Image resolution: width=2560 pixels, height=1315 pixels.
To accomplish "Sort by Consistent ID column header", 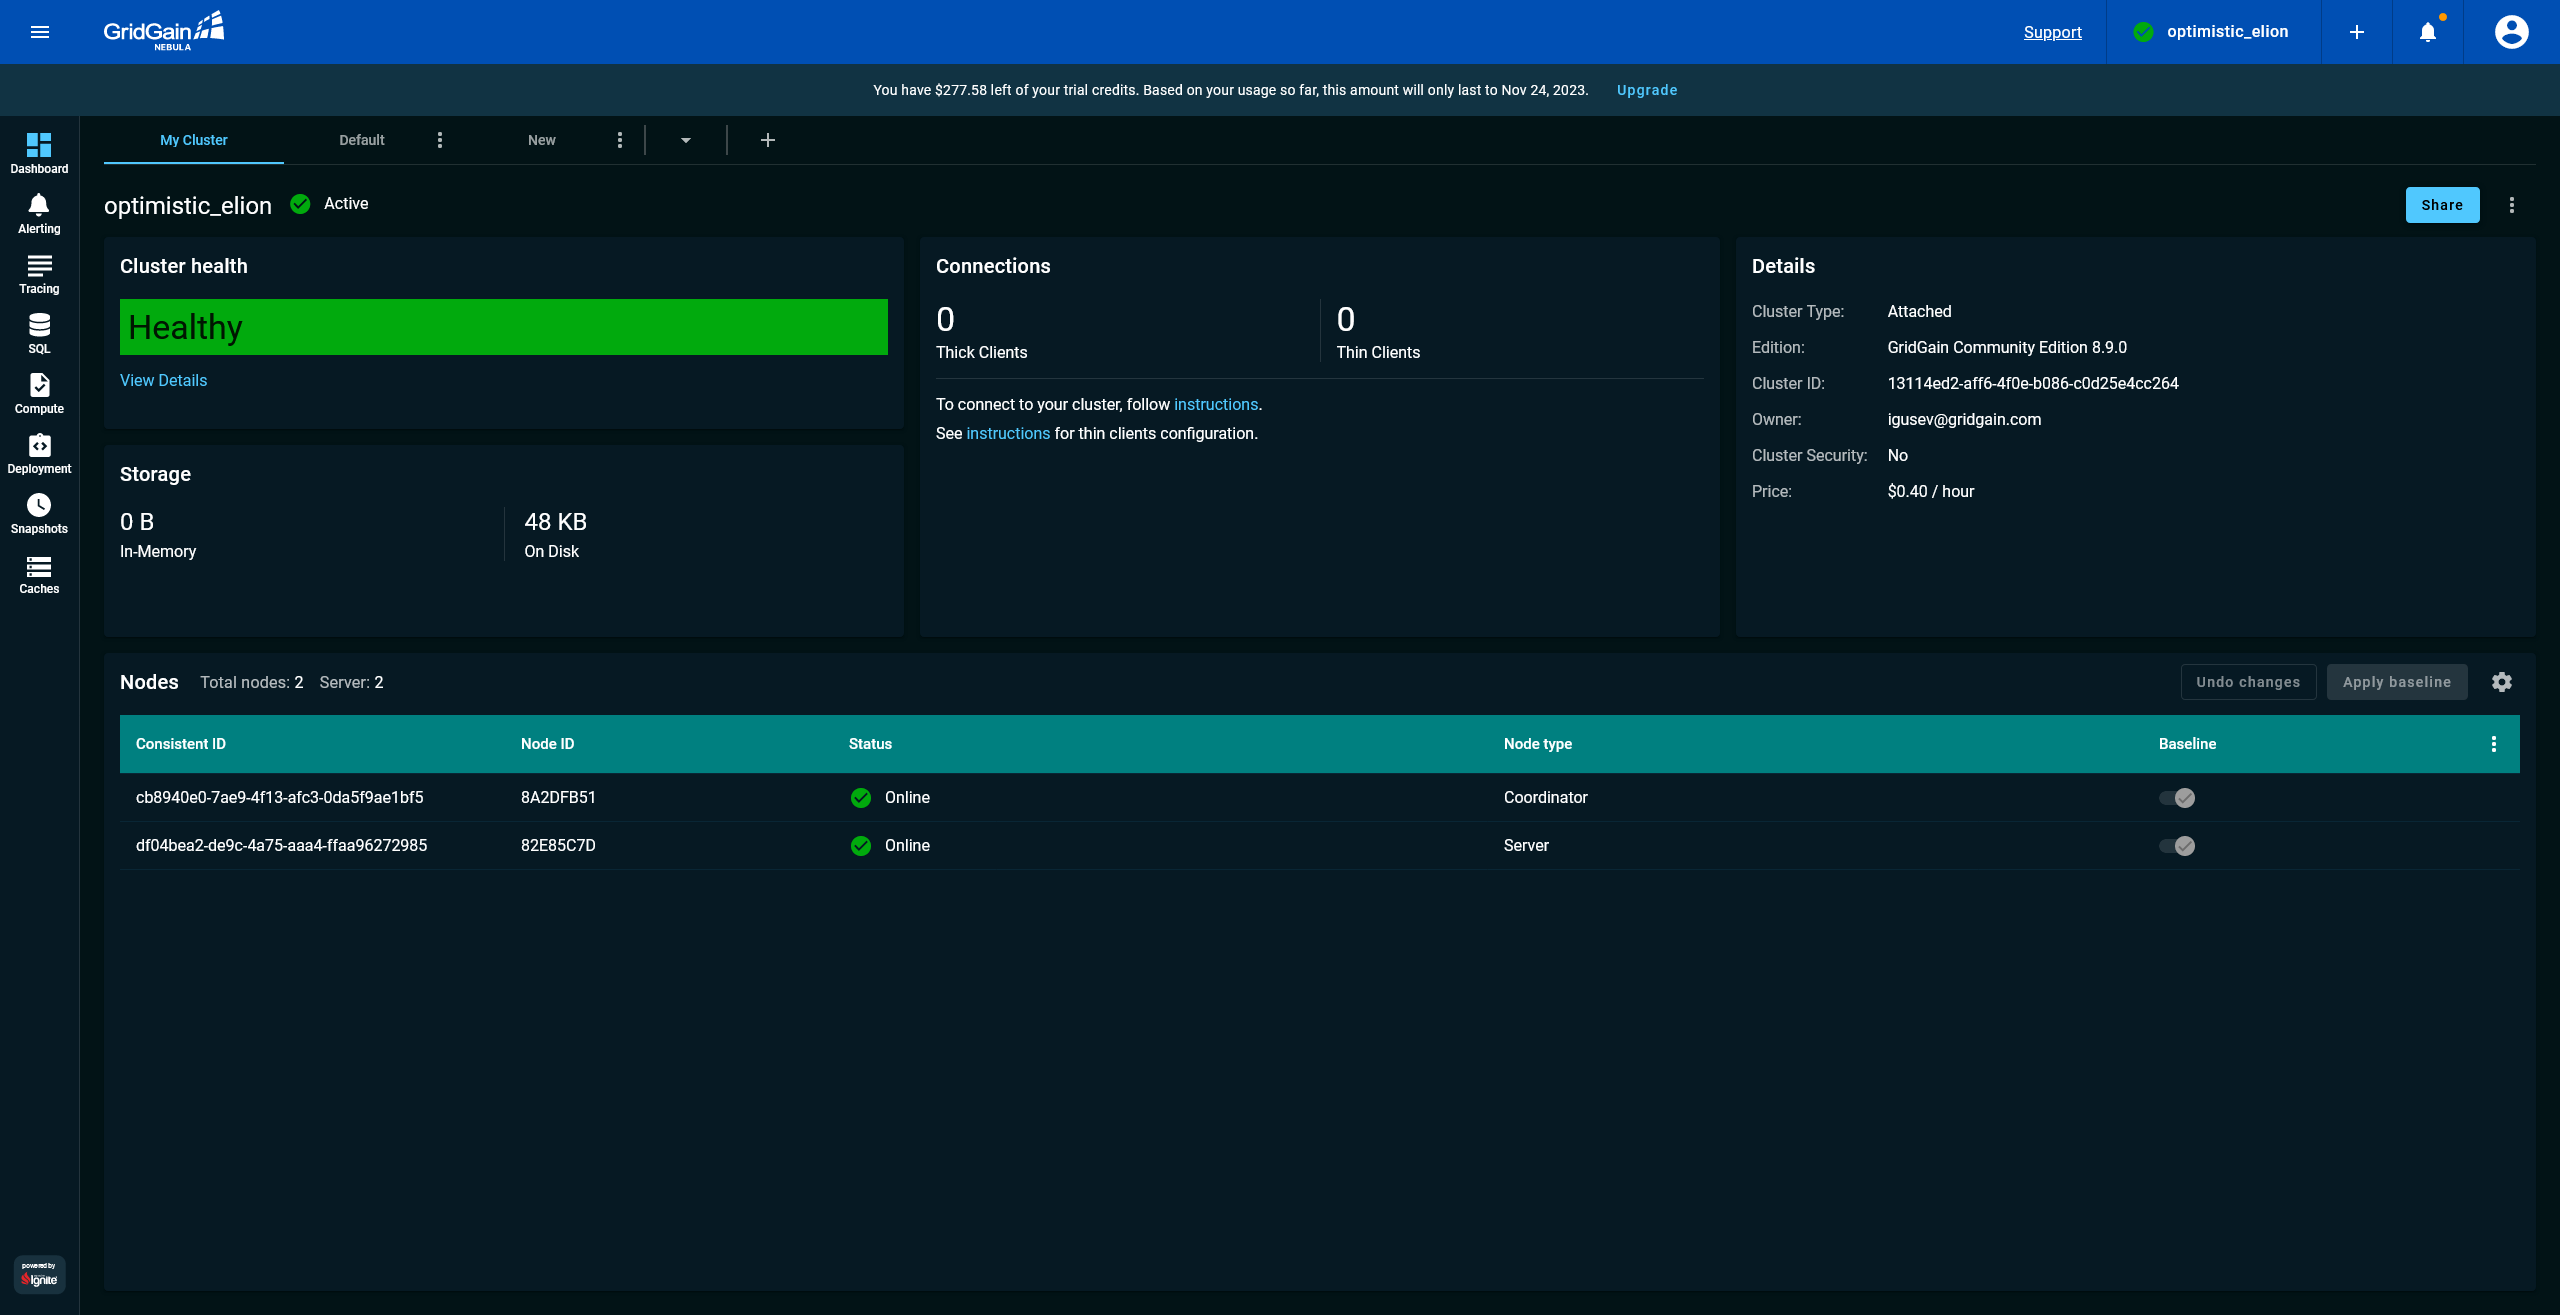I will [x=181, y=744].
